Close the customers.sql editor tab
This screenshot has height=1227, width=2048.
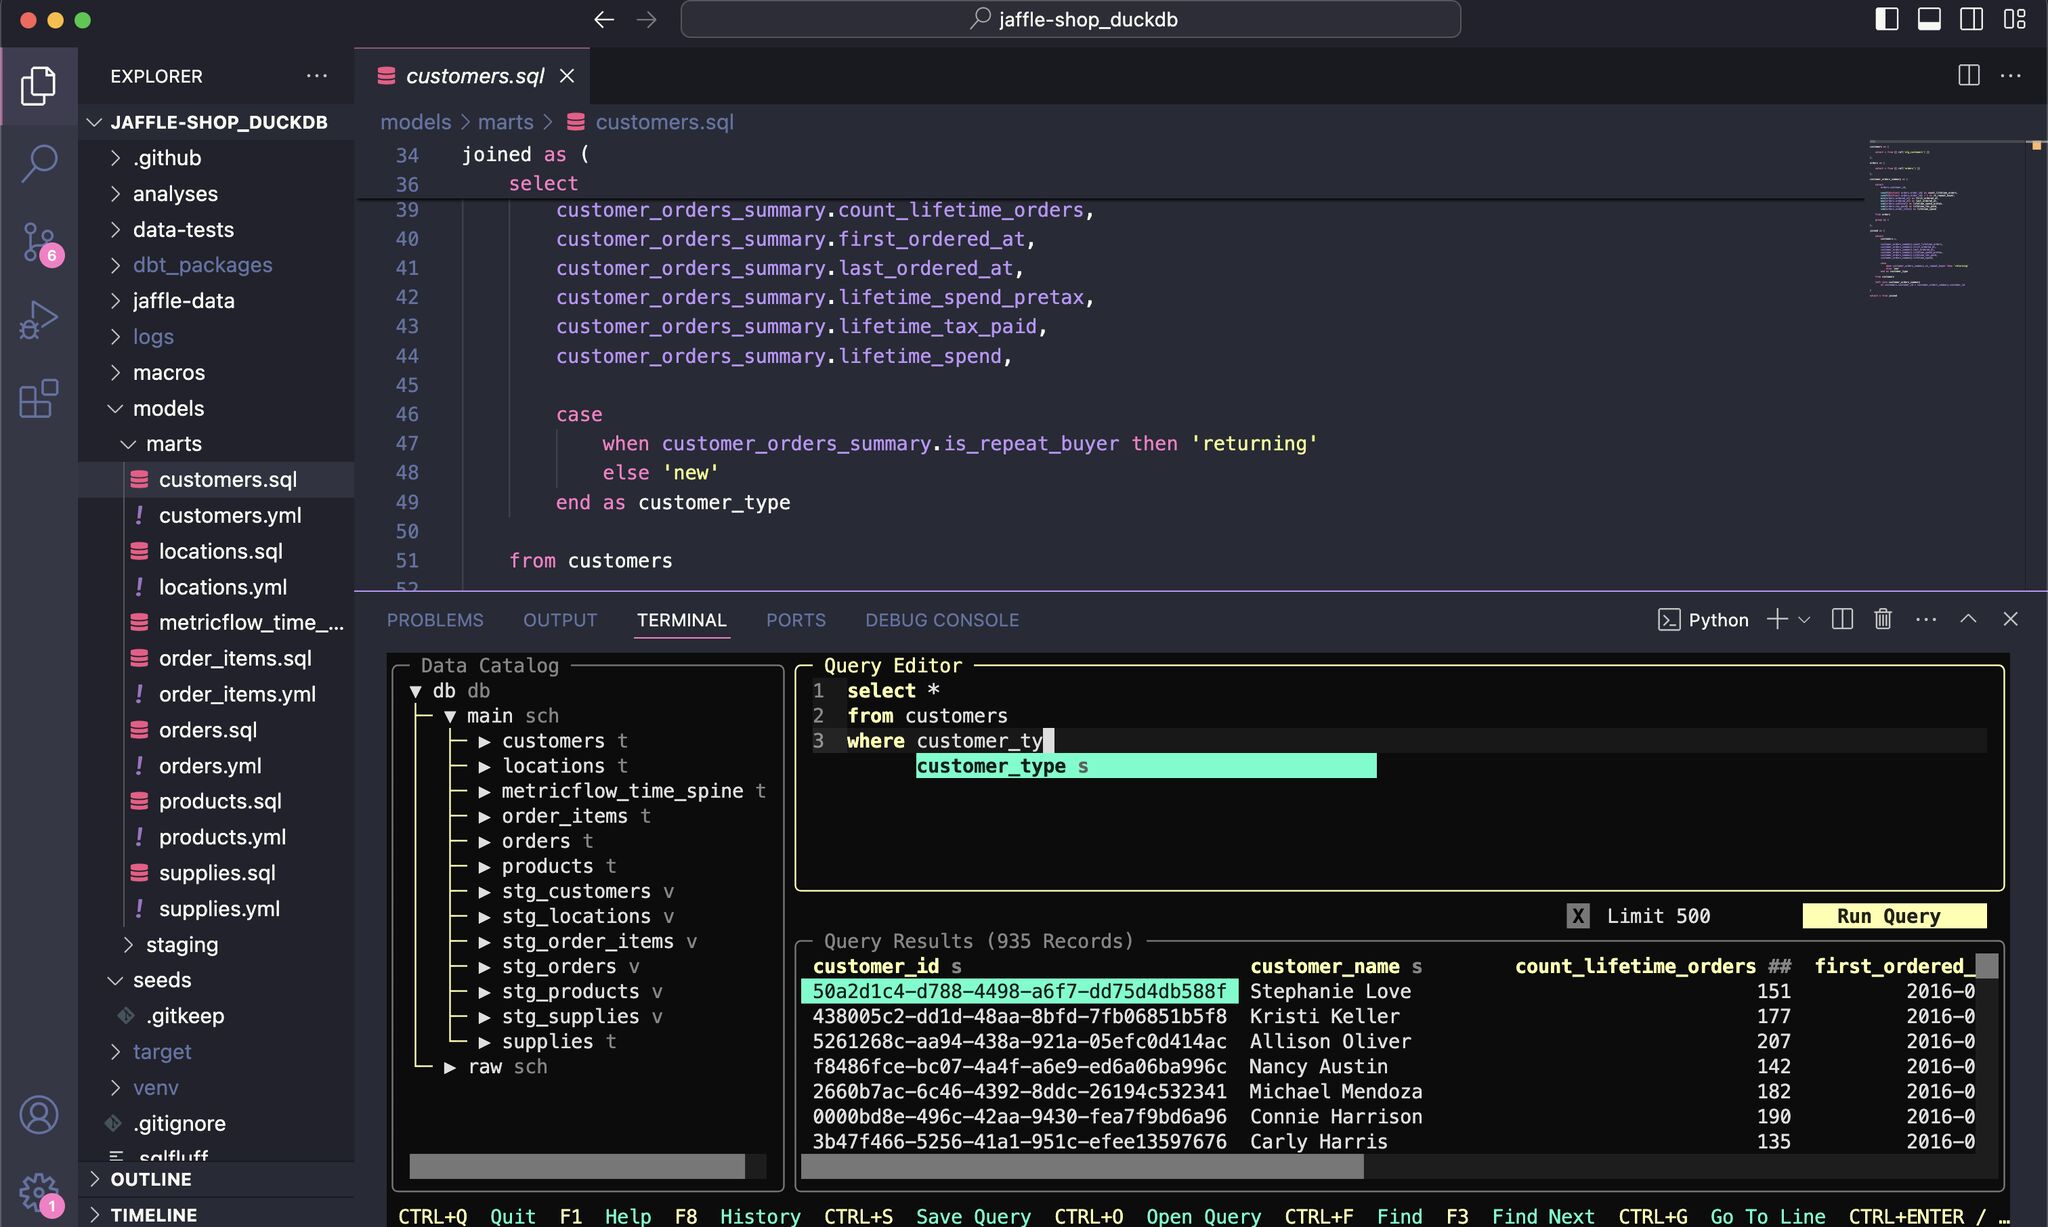coord(567,76)
